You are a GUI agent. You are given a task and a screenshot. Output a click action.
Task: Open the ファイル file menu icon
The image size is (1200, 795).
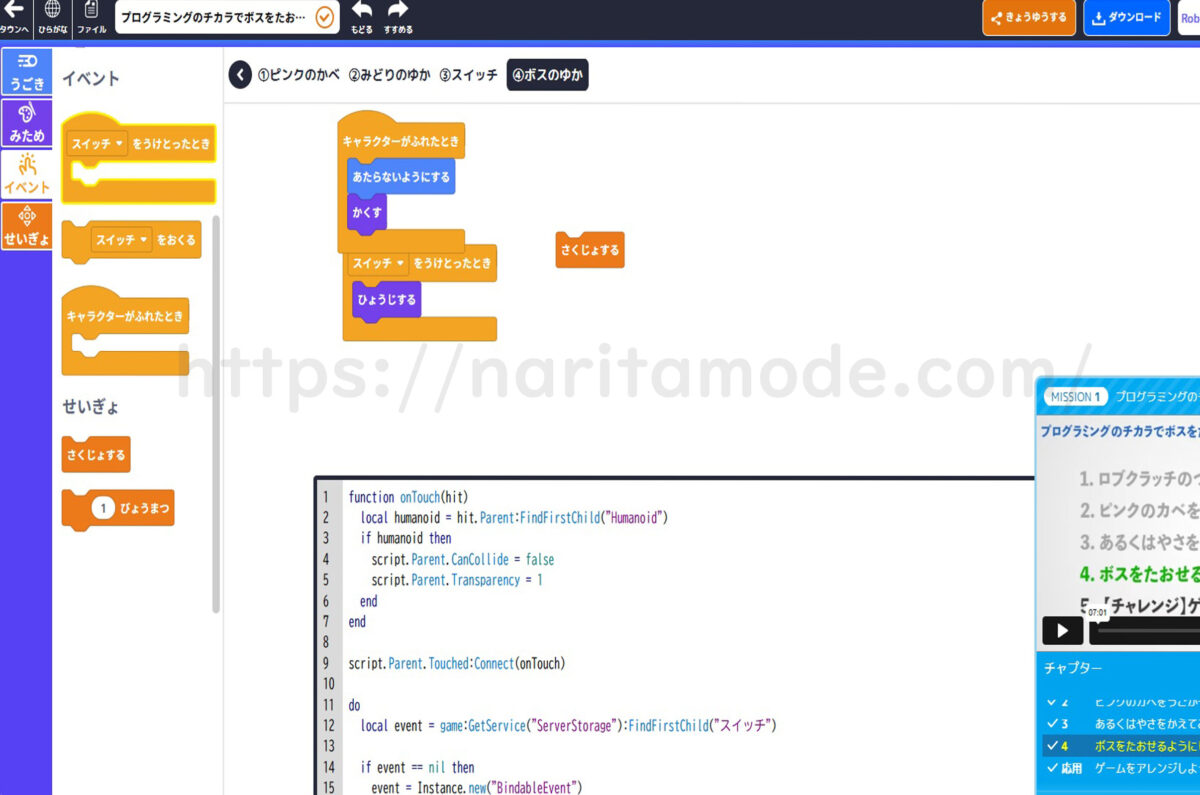tap(91, 12)
